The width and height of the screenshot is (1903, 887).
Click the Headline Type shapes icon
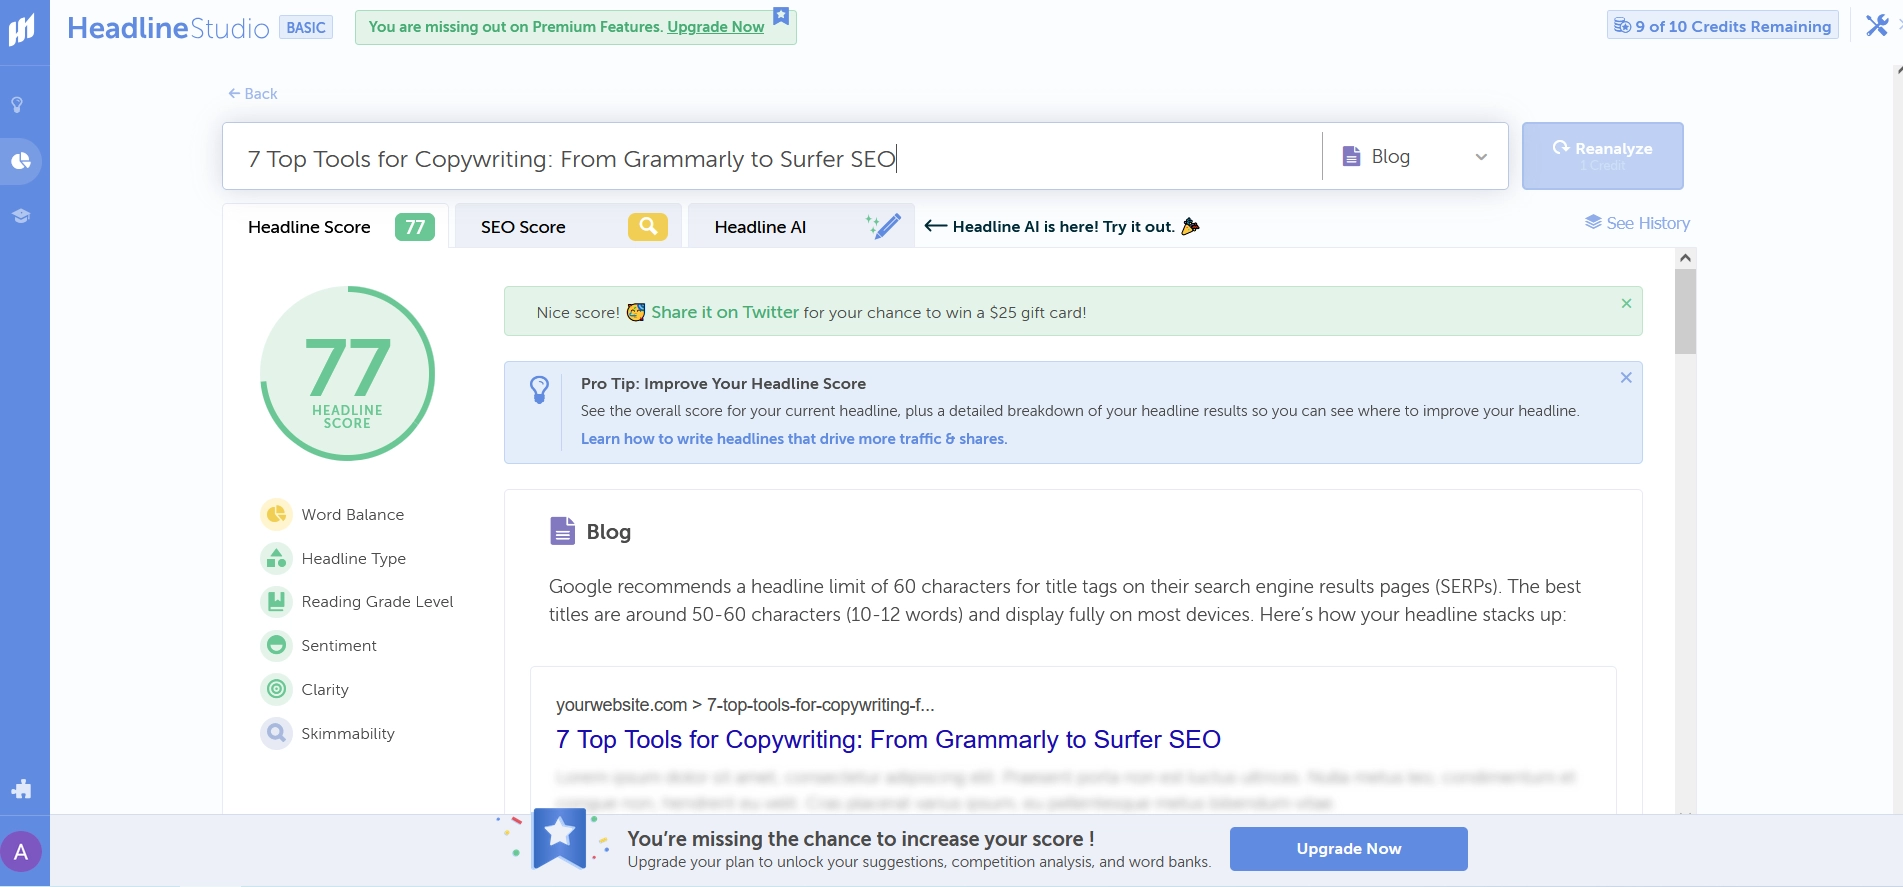276,558
